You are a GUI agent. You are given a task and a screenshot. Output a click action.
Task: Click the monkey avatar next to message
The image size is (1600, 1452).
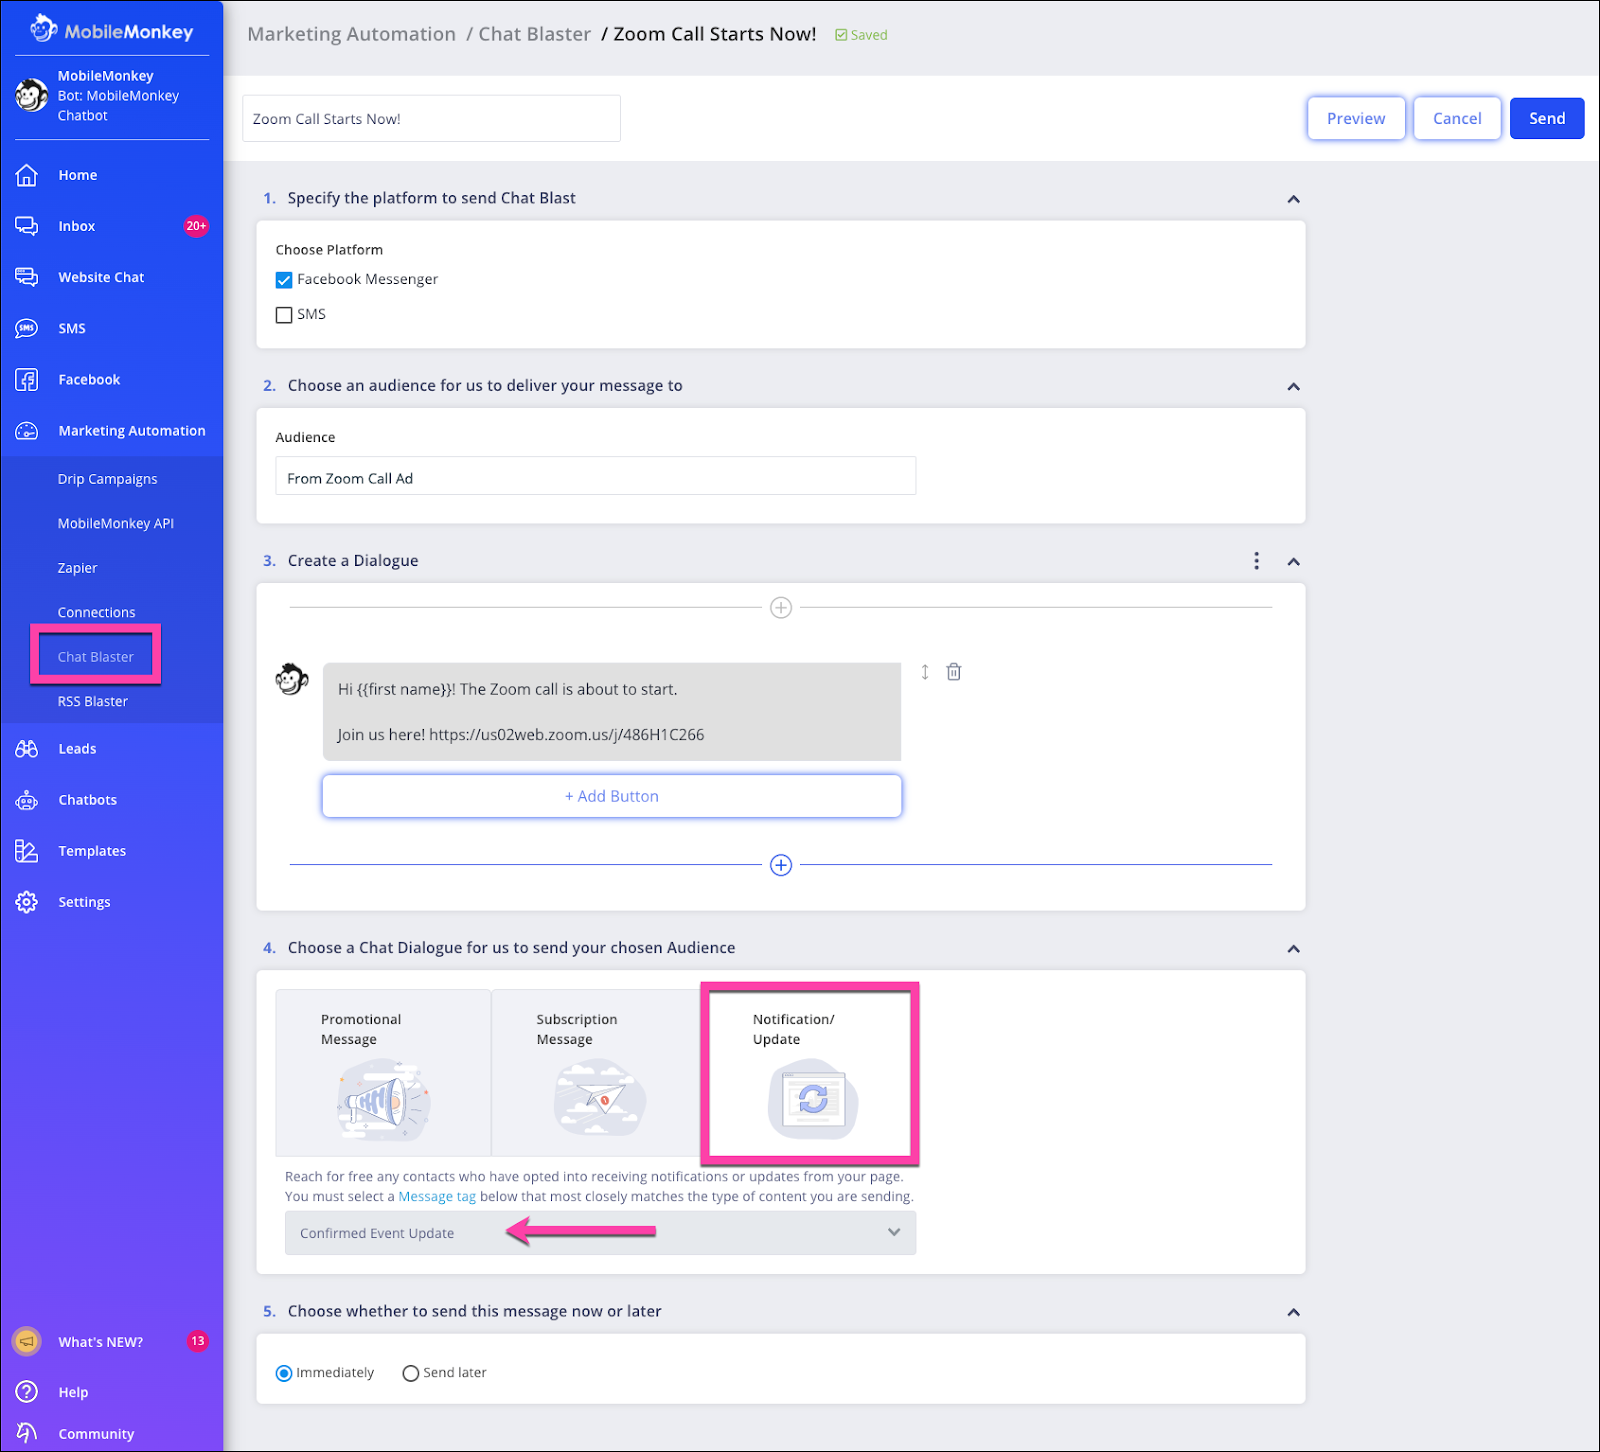tap(292, 680)
